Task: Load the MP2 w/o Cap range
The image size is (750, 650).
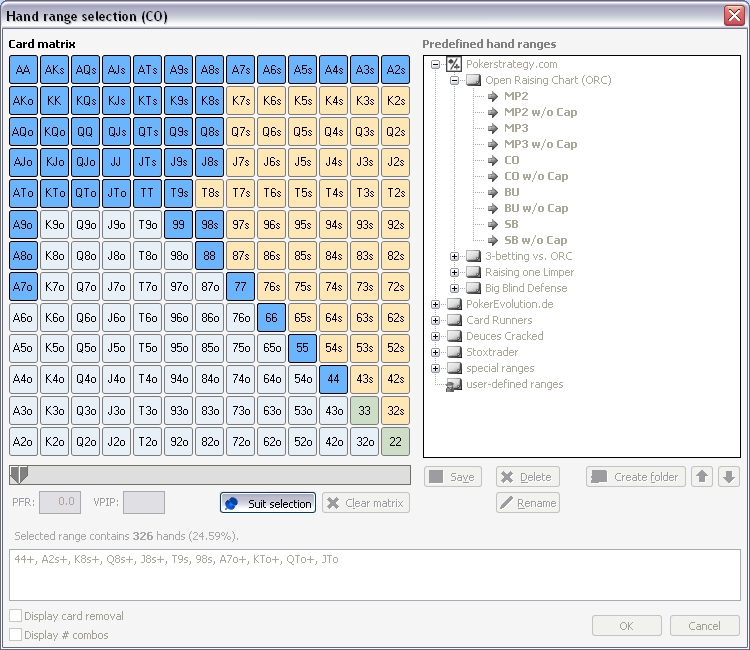Action: coord(540,112)
